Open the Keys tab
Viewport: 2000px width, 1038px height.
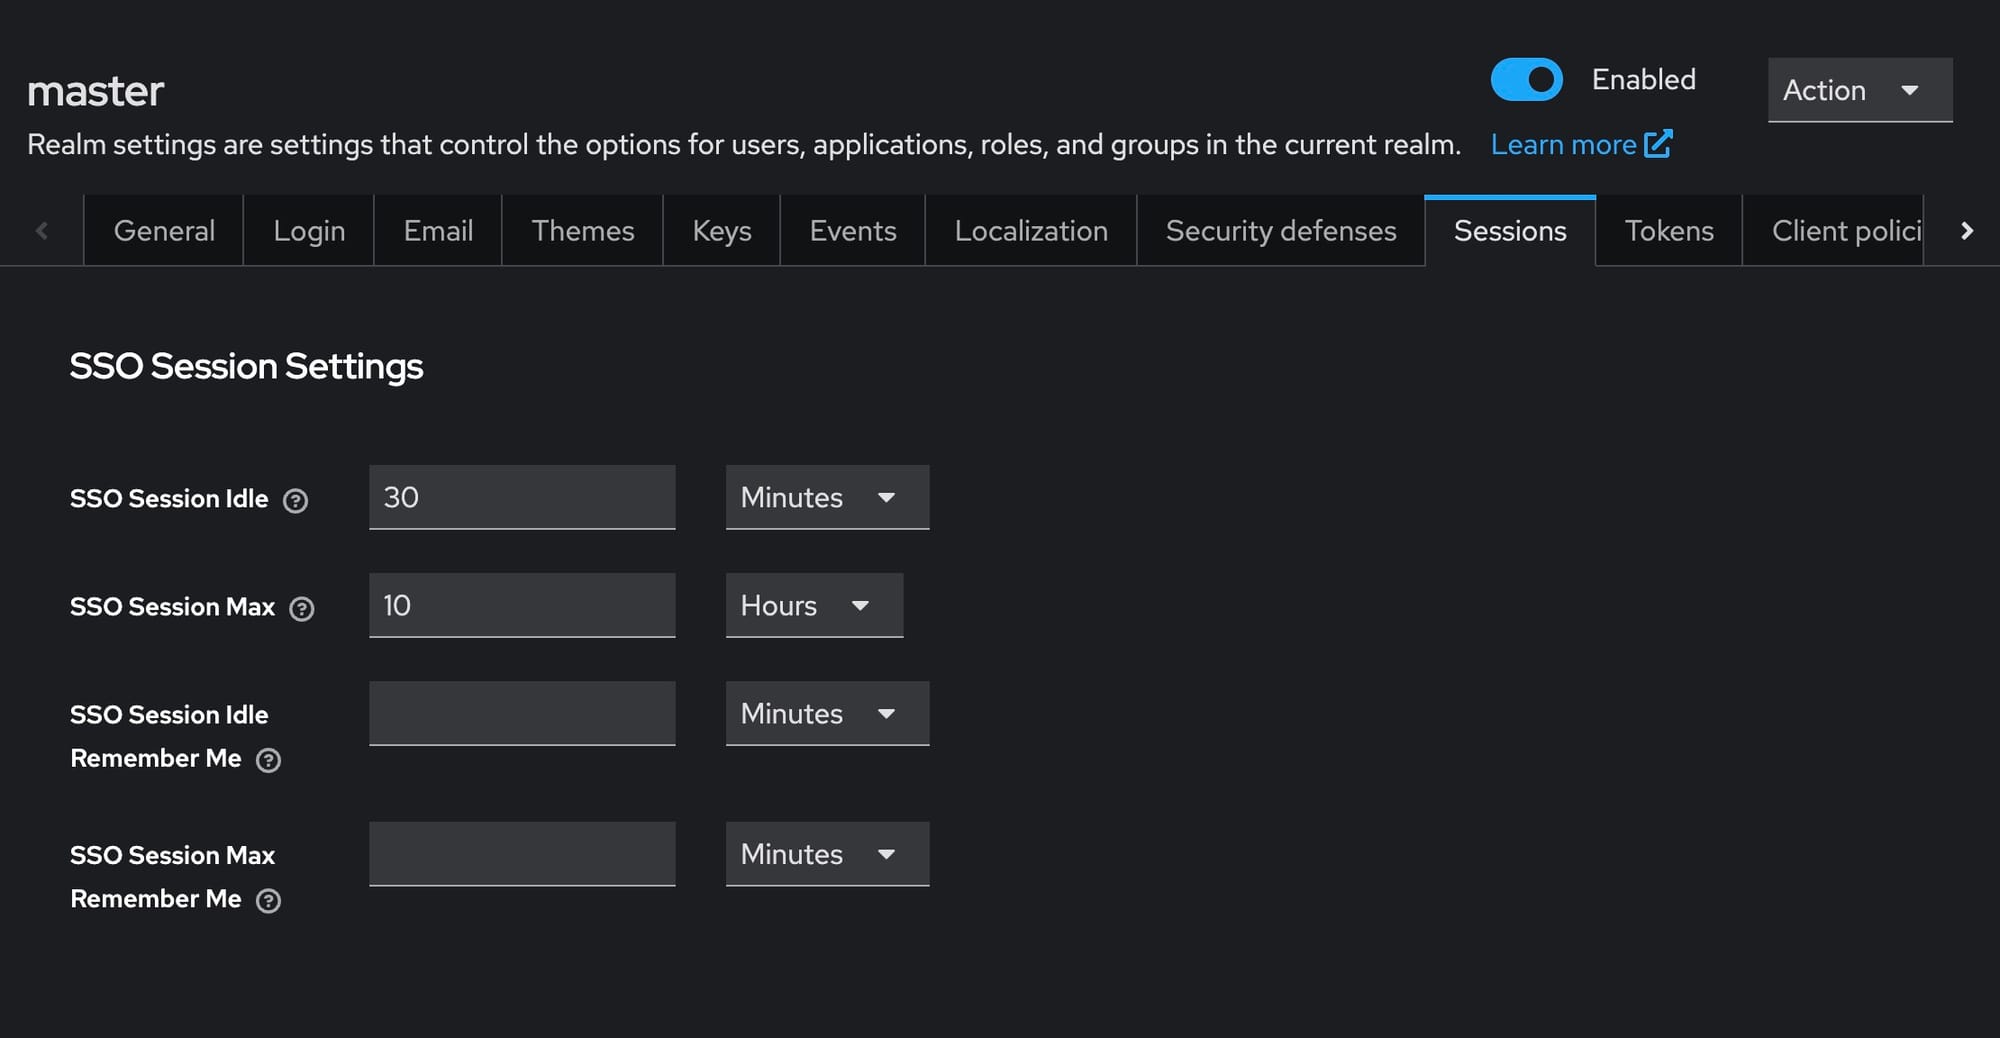coord(722,231)
